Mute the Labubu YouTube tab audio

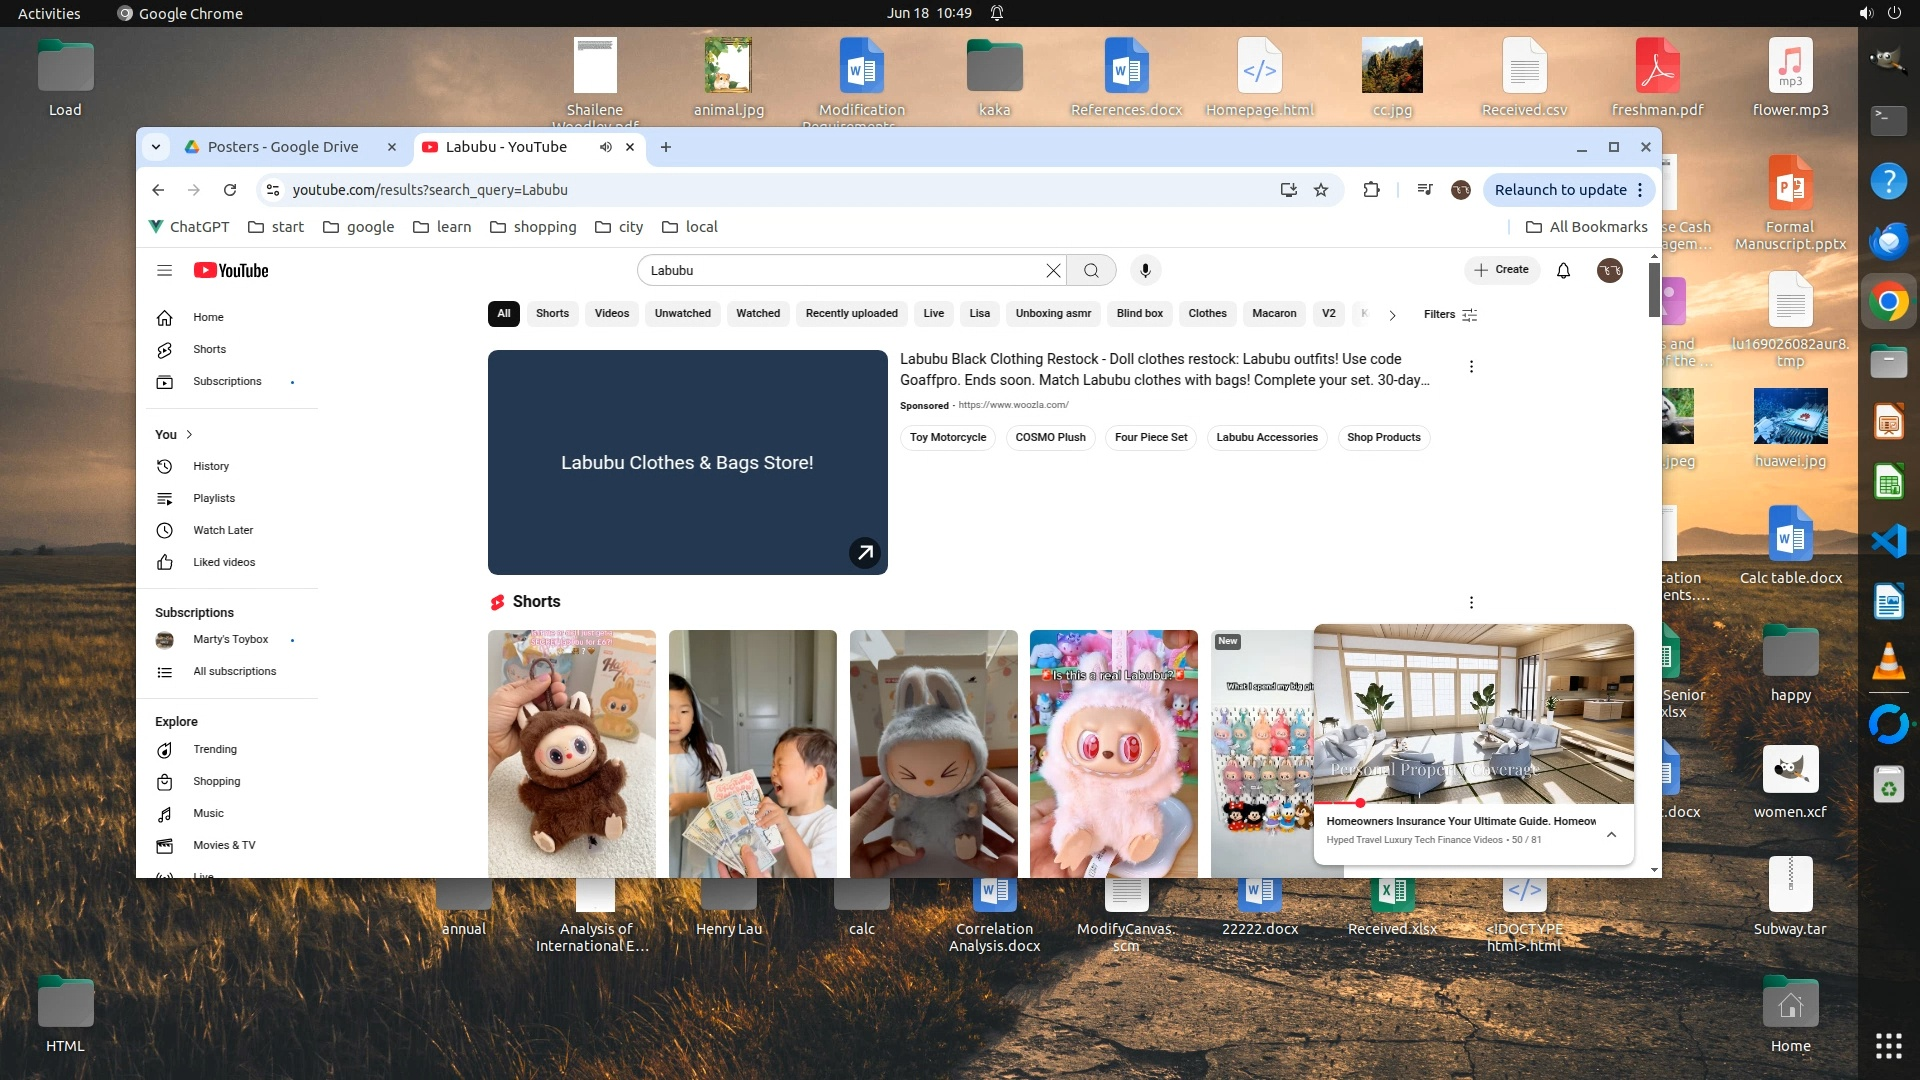point(605,147)
